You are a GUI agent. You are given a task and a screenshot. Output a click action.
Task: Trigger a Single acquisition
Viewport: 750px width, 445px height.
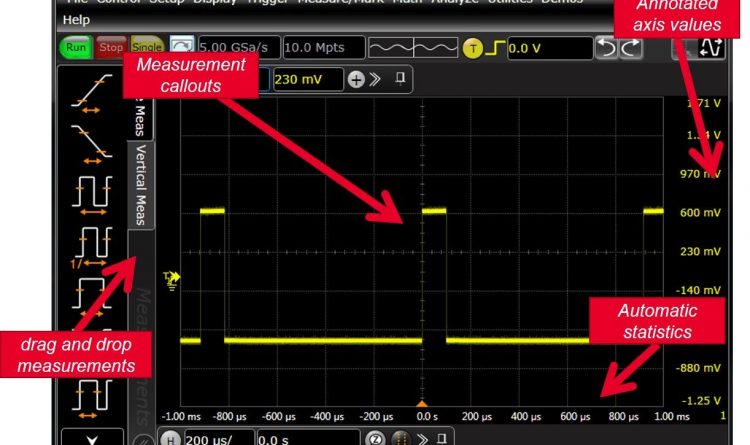147,47
